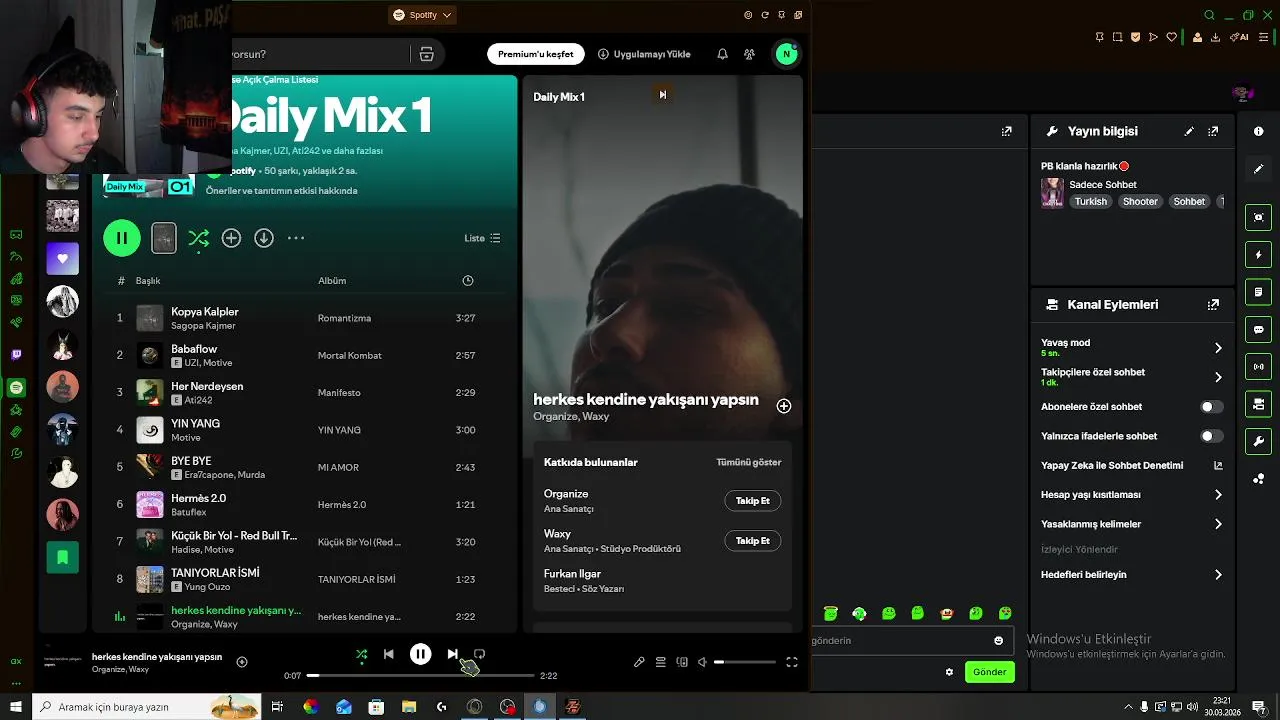Seek in the song progress bar
Image resolution: width=1280 pixels, height=720 pixels.
420,676
